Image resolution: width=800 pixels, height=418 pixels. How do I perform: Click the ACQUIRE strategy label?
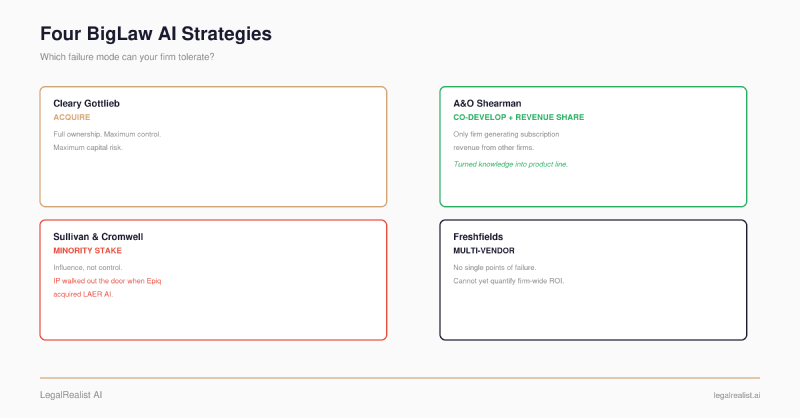click(x=71, y=117)
